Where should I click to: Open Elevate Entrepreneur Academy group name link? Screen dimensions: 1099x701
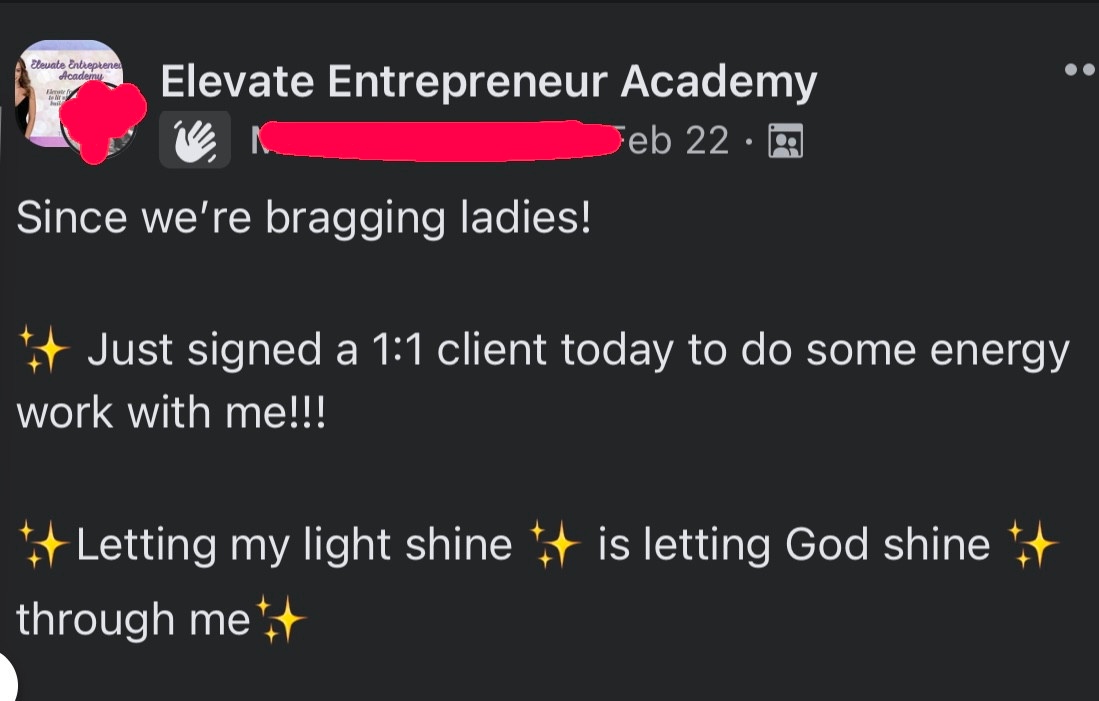tap(488, 82)
